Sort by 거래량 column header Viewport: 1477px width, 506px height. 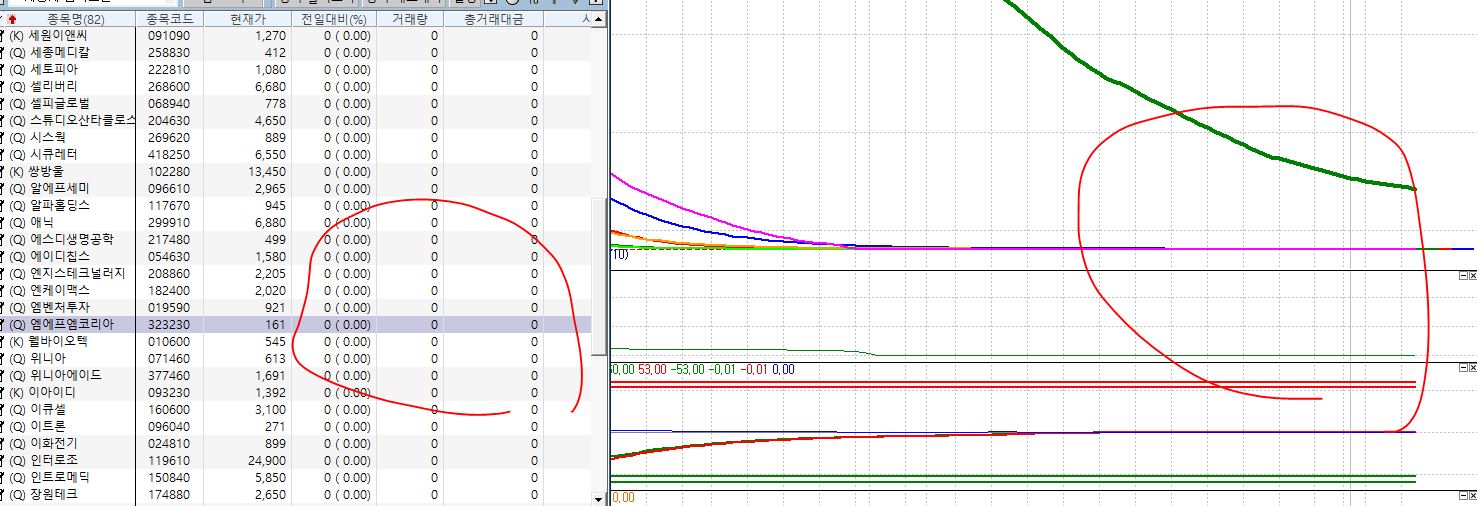point(412,19)
